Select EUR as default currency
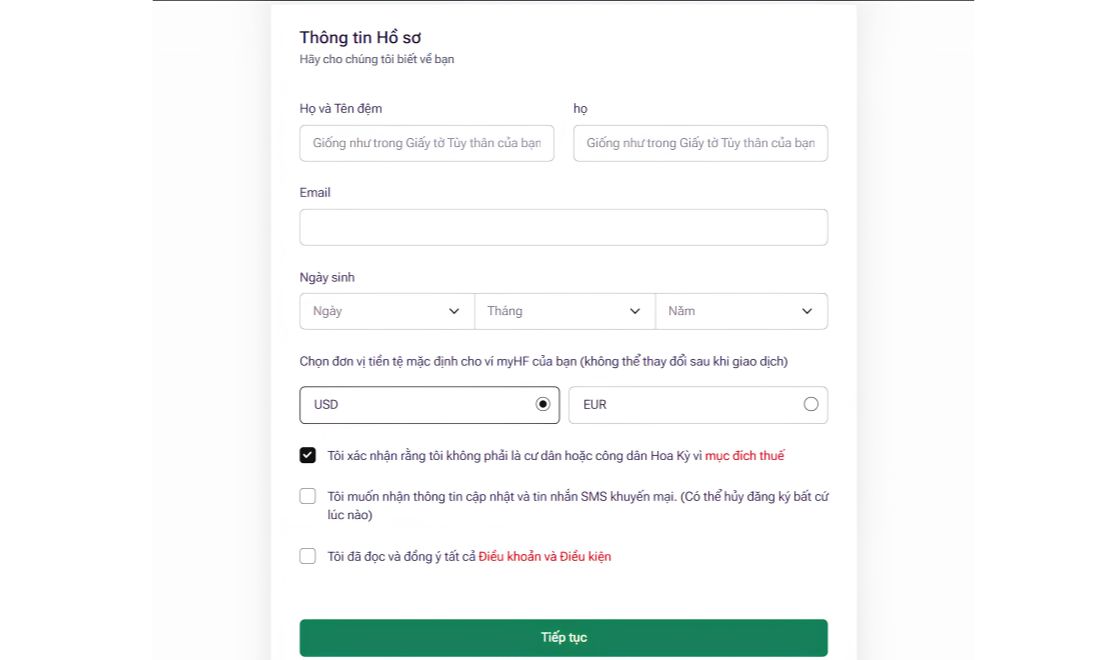 [698, 405]
